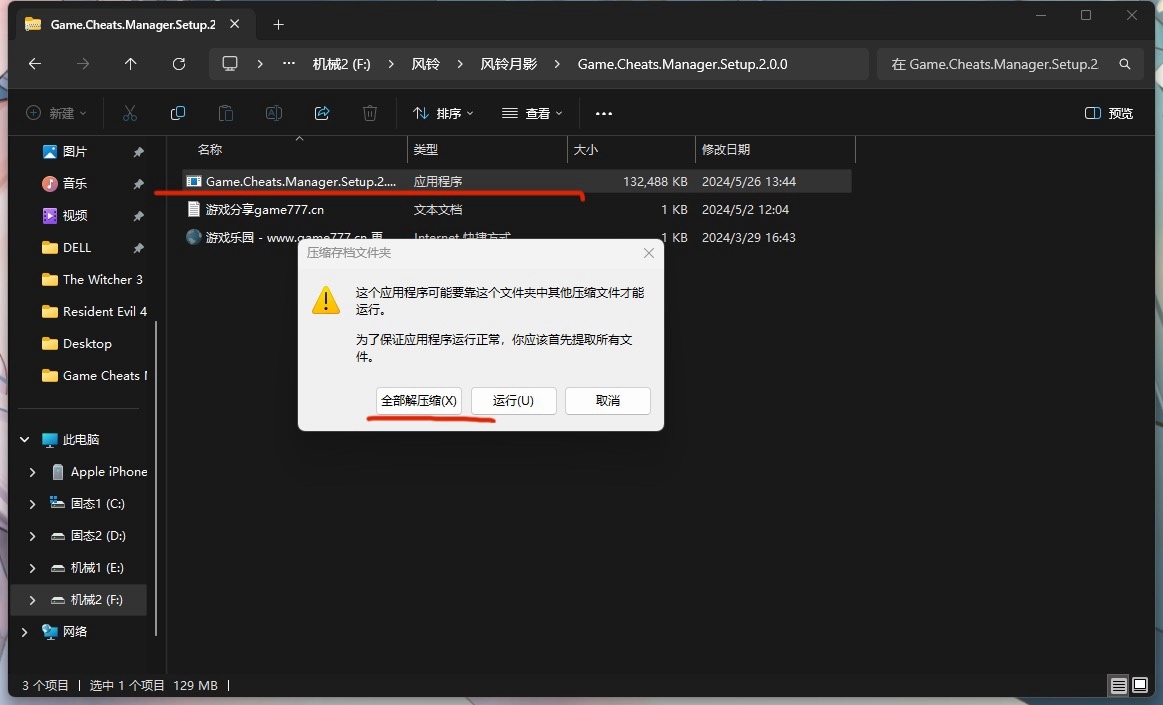
Task: Click the Cut scissors icon
Action: (x=130, y=113)
